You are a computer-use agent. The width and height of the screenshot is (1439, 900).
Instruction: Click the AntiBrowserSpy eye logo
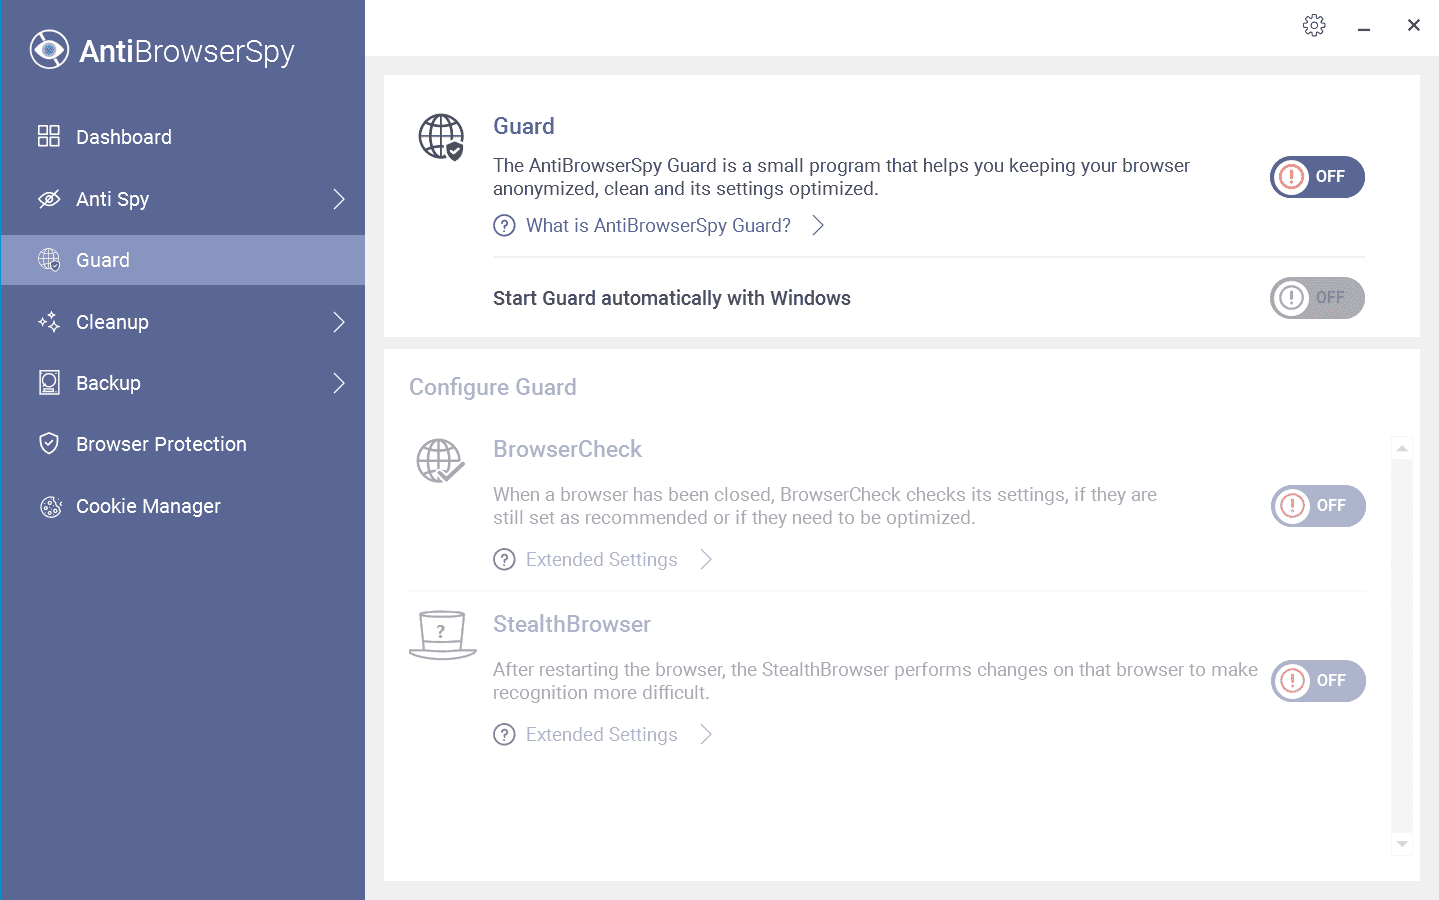[49, 50]
